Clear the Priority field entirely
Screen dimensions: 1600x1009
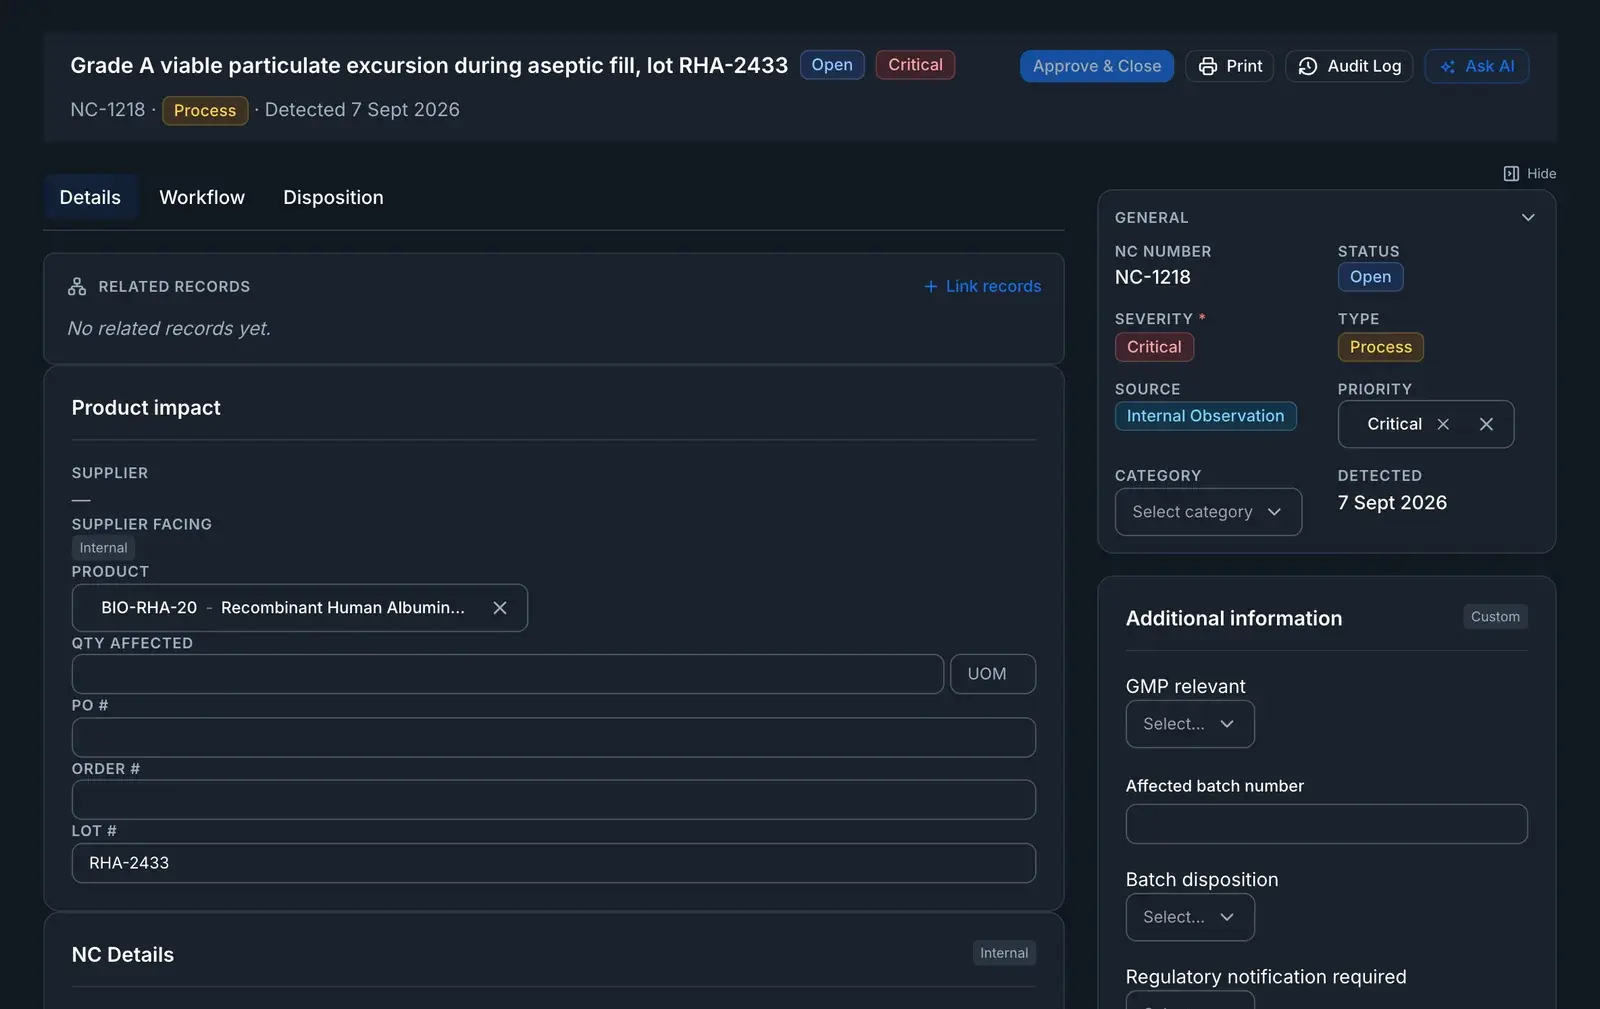[1486, 424]
